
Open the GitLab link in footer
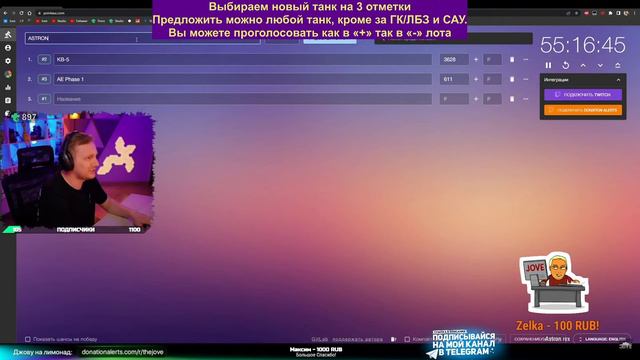319,339
